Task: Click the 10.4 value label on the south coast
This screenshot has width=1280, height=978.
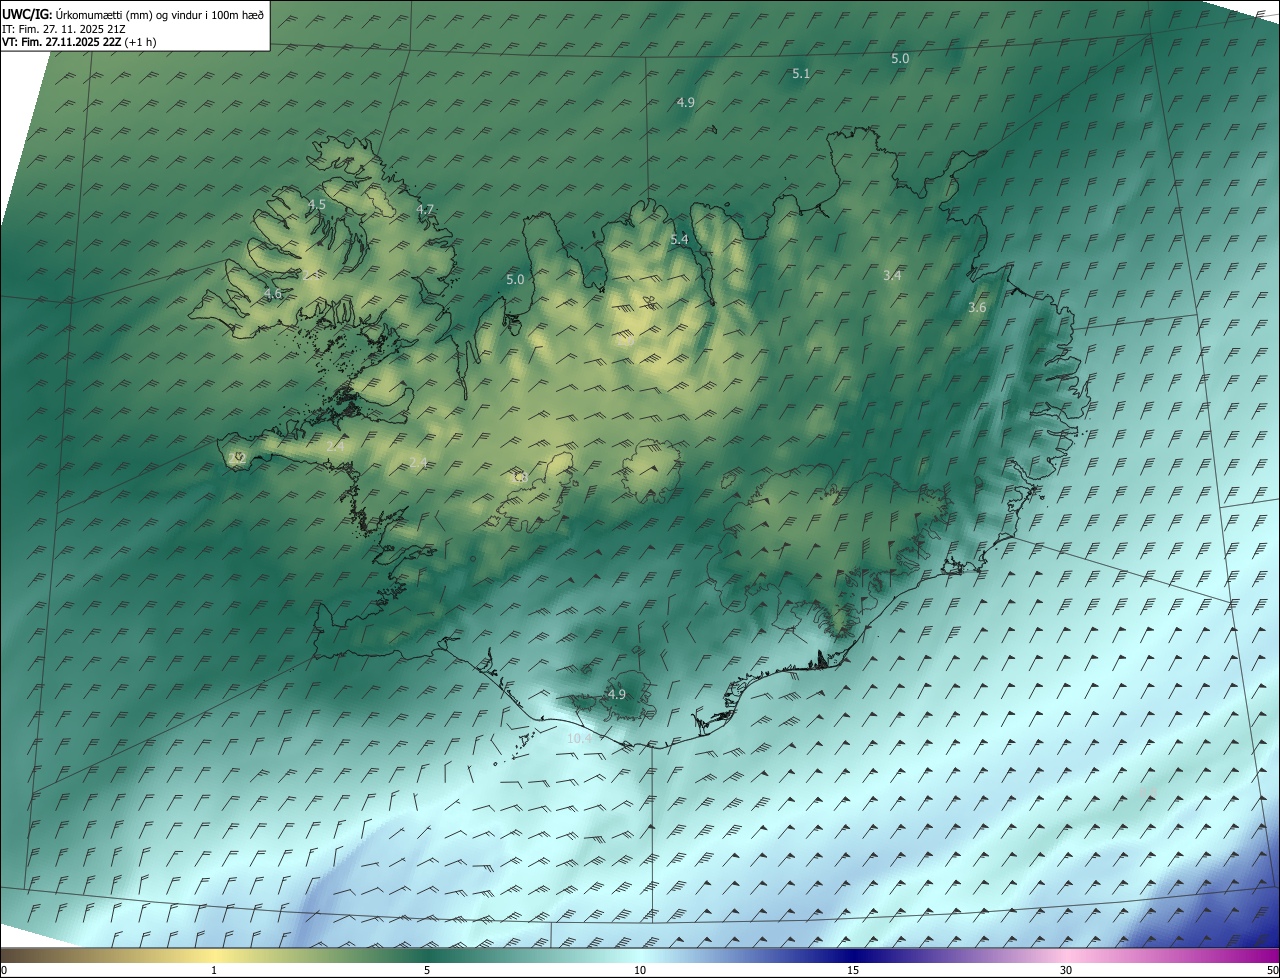Action: coord(579,739)
